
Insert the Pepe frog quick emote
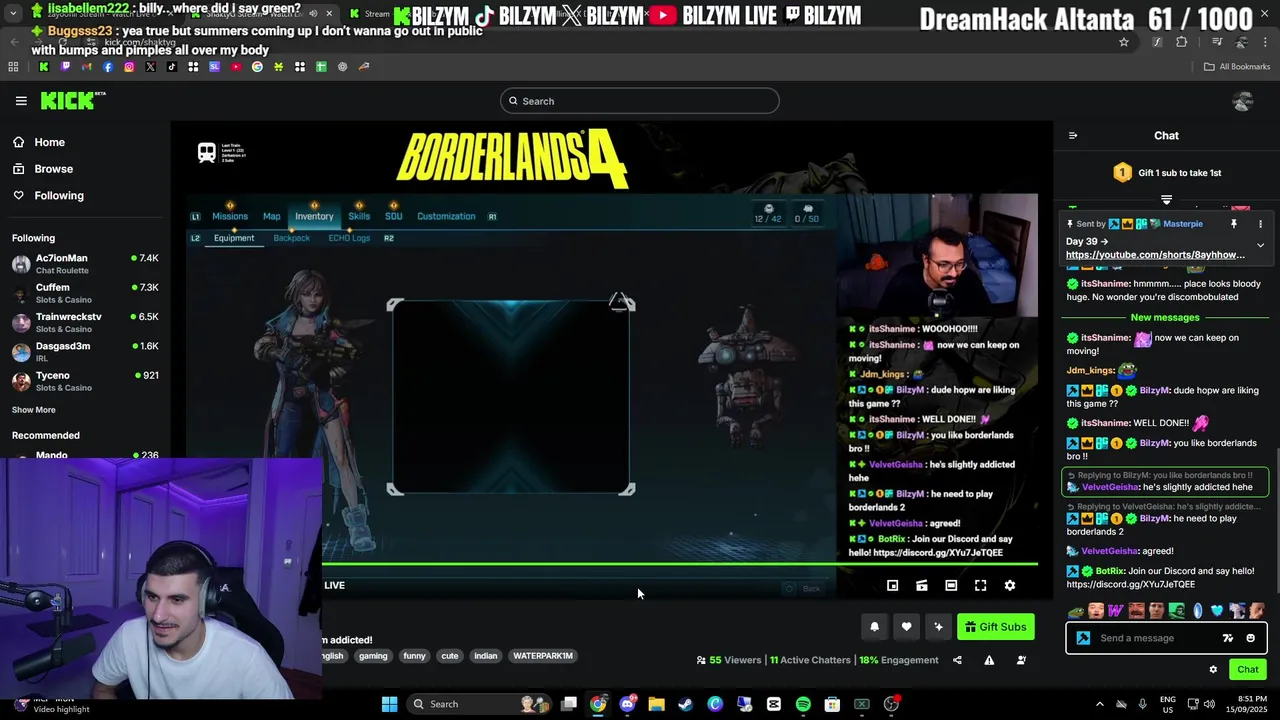(x=1076, y=611)
